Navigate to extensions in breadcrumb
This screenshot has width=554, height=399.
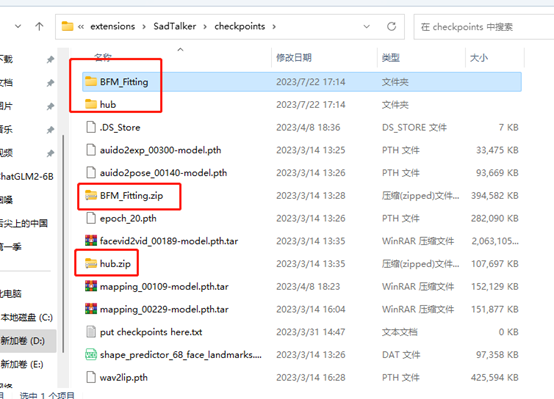point(113,27)
